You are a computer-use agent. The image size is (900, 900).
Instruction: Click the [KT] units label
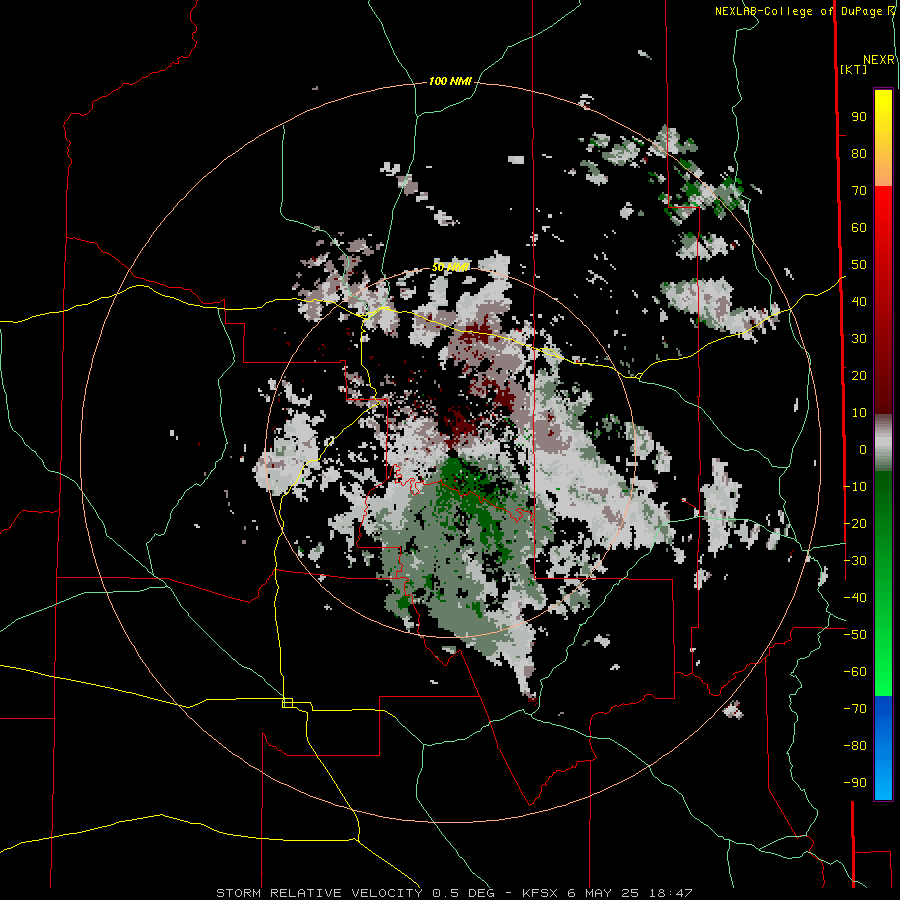coord(853,69)
